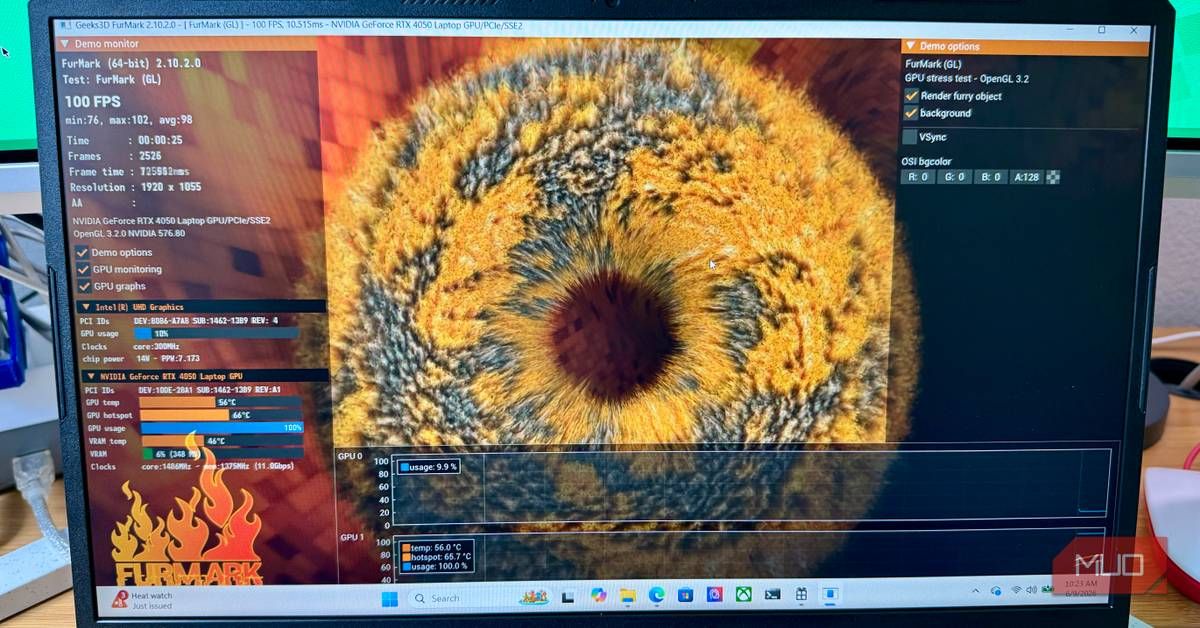Click the Frames count row
The width and height of the screenshot is (1200, 628).
(115, 156)
